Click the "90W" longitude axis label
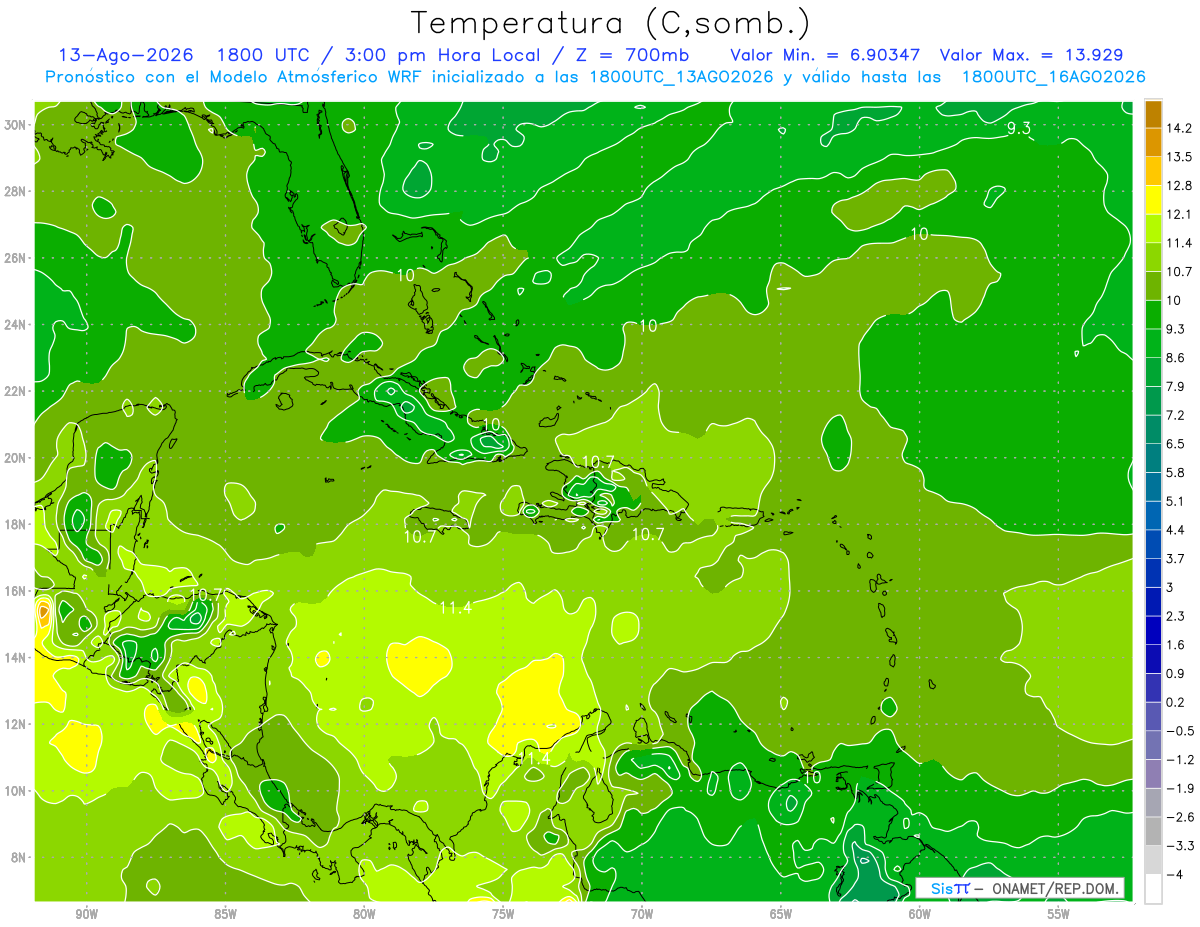The width and height of the screenshot is (1200, 927). click(x=86, y=914)
